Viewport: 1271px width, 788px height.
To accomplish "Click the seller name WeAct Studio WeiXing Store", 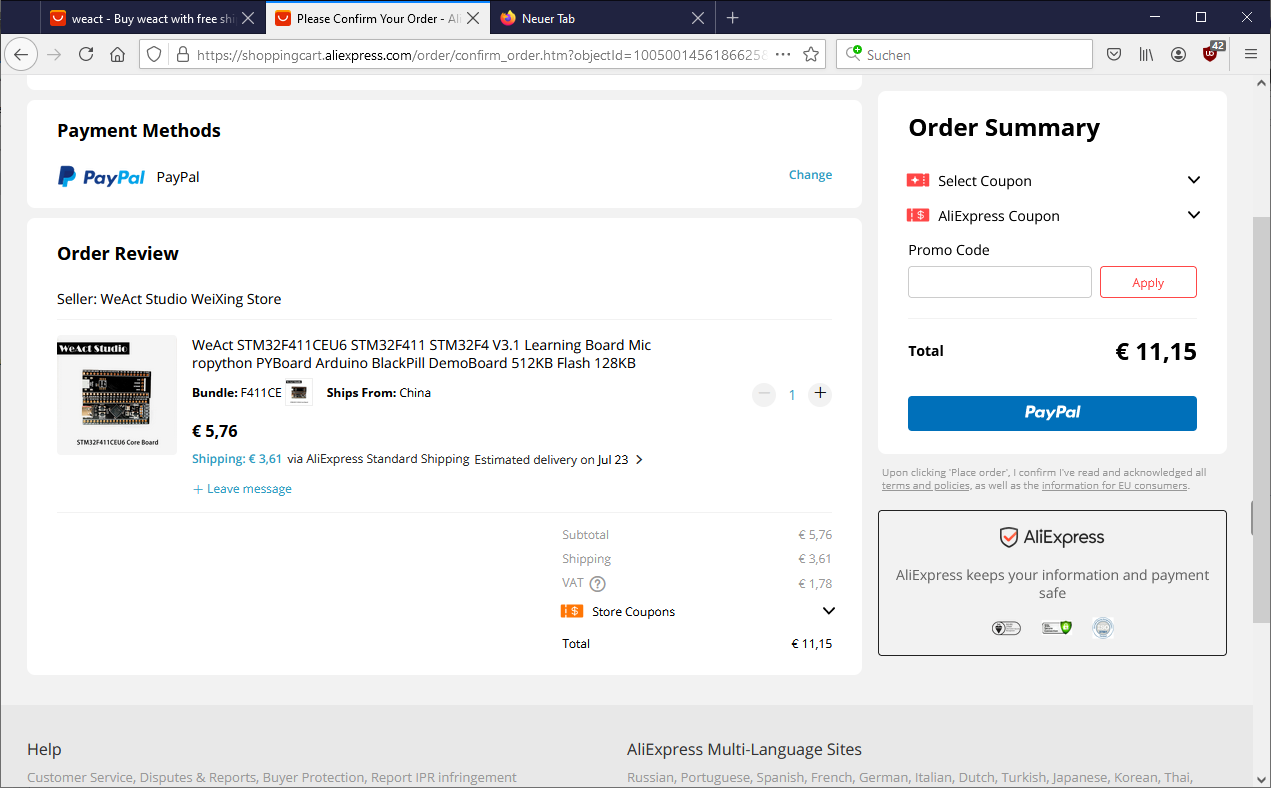I will coord(191,299).
